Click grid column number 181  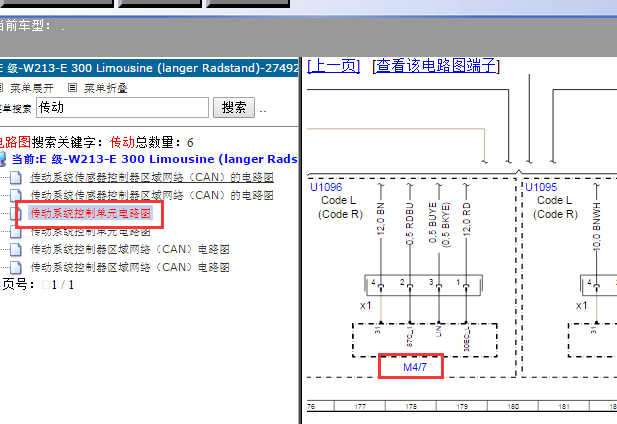tap(563, 406)
